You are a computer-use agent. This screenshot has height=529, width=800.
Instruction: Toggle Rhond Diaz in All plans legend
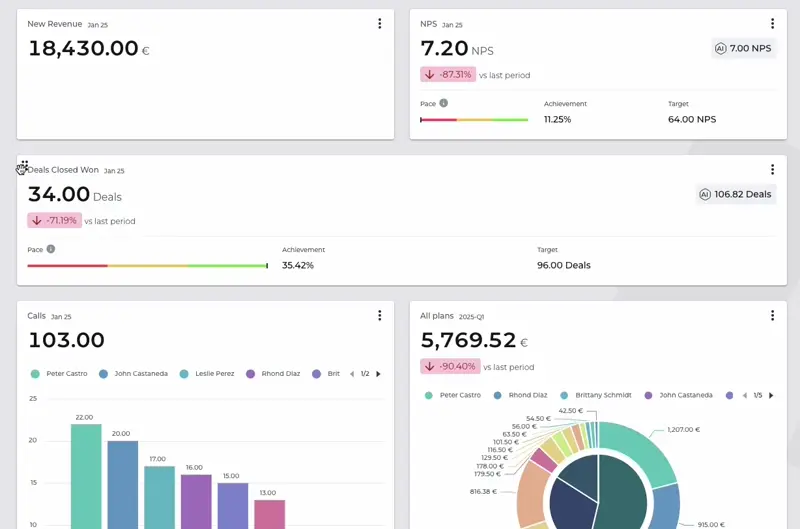(x=520, y=395)
